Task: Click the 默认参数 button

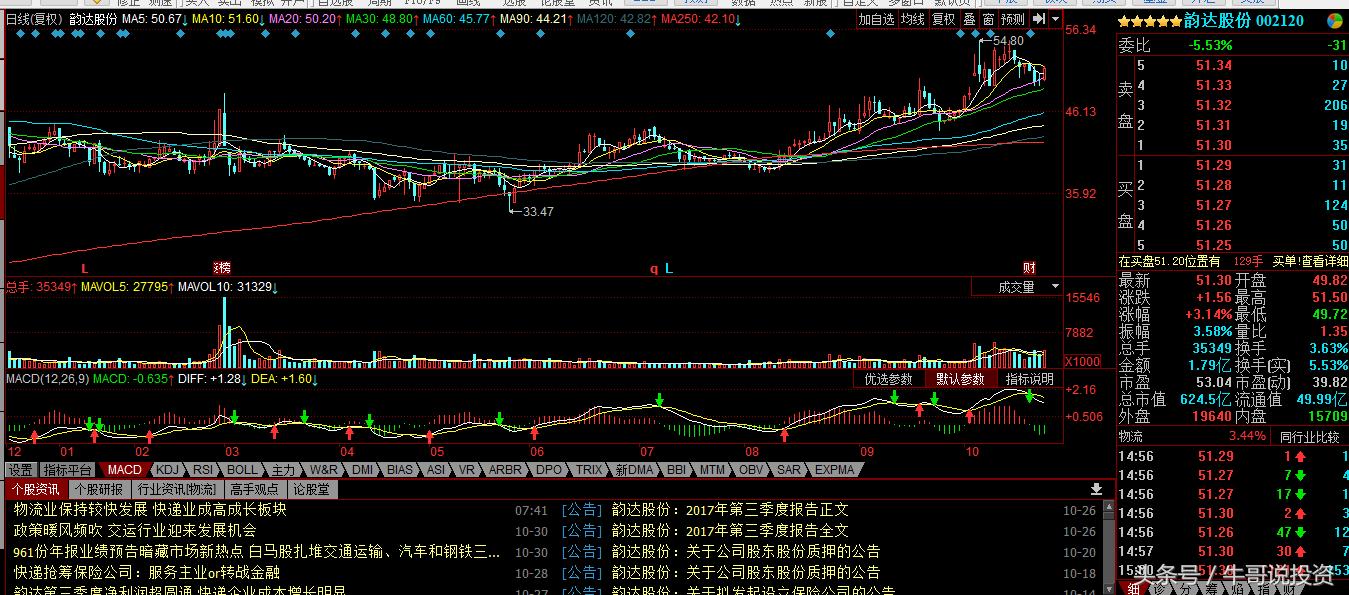Action: 960,380
